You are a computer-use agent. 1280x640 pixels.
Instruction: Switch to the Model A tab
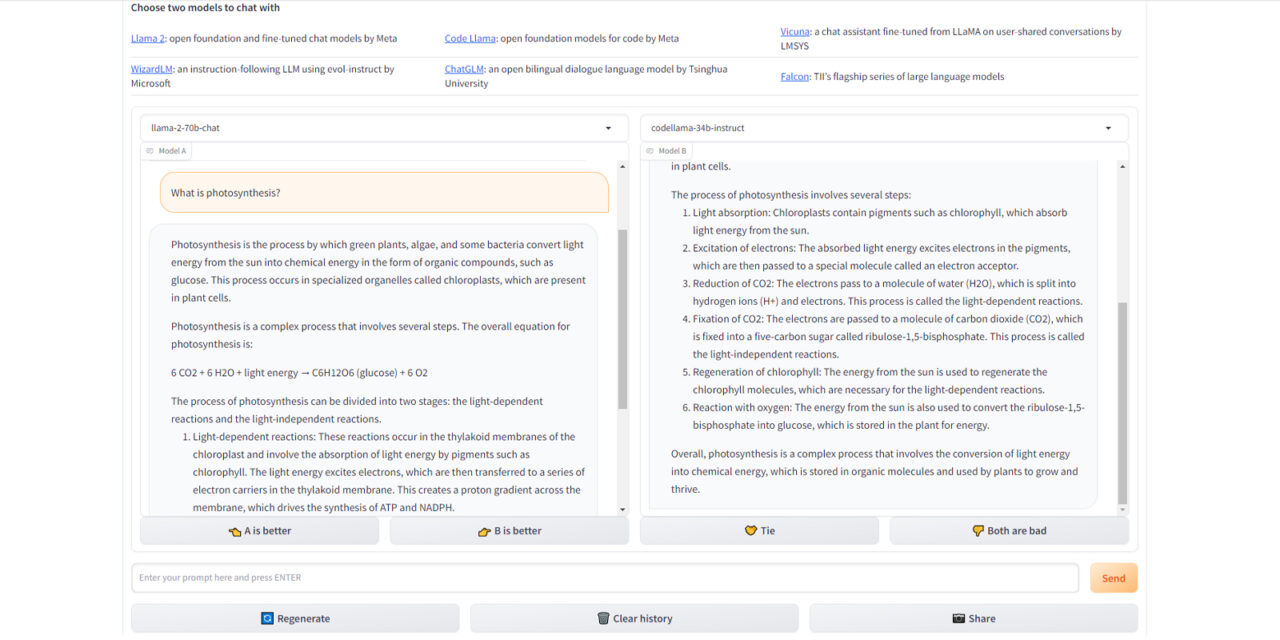pos(166,150)
